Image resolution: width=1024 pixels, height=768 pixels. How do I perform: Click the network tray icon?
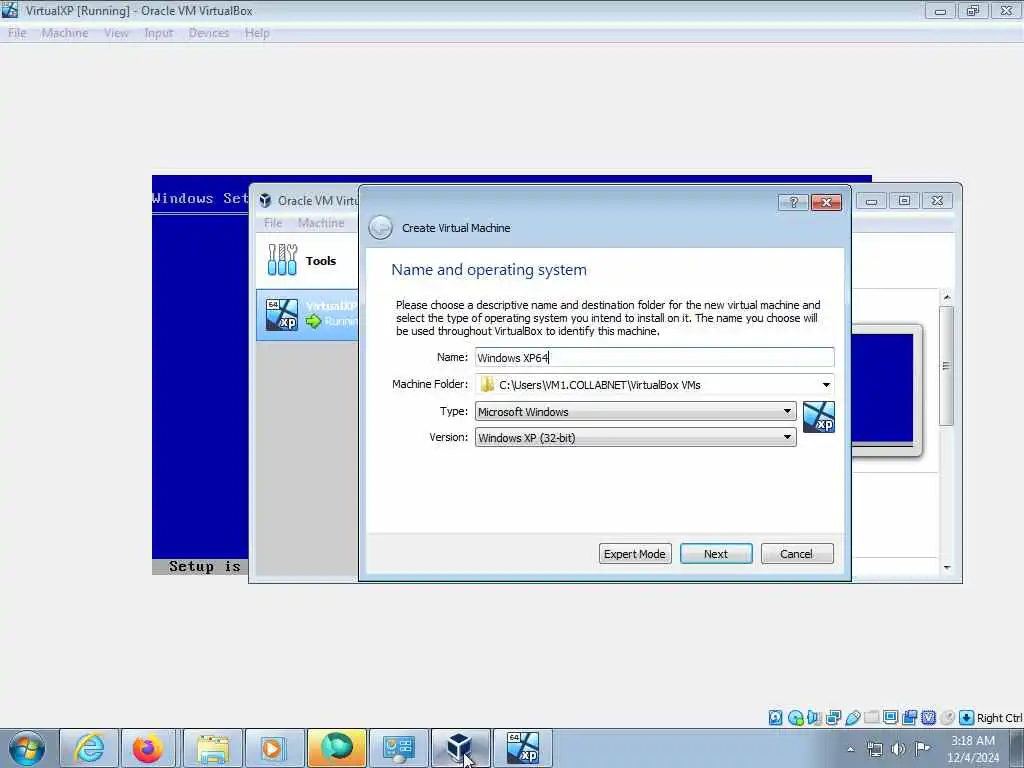(x=874, y=749)
